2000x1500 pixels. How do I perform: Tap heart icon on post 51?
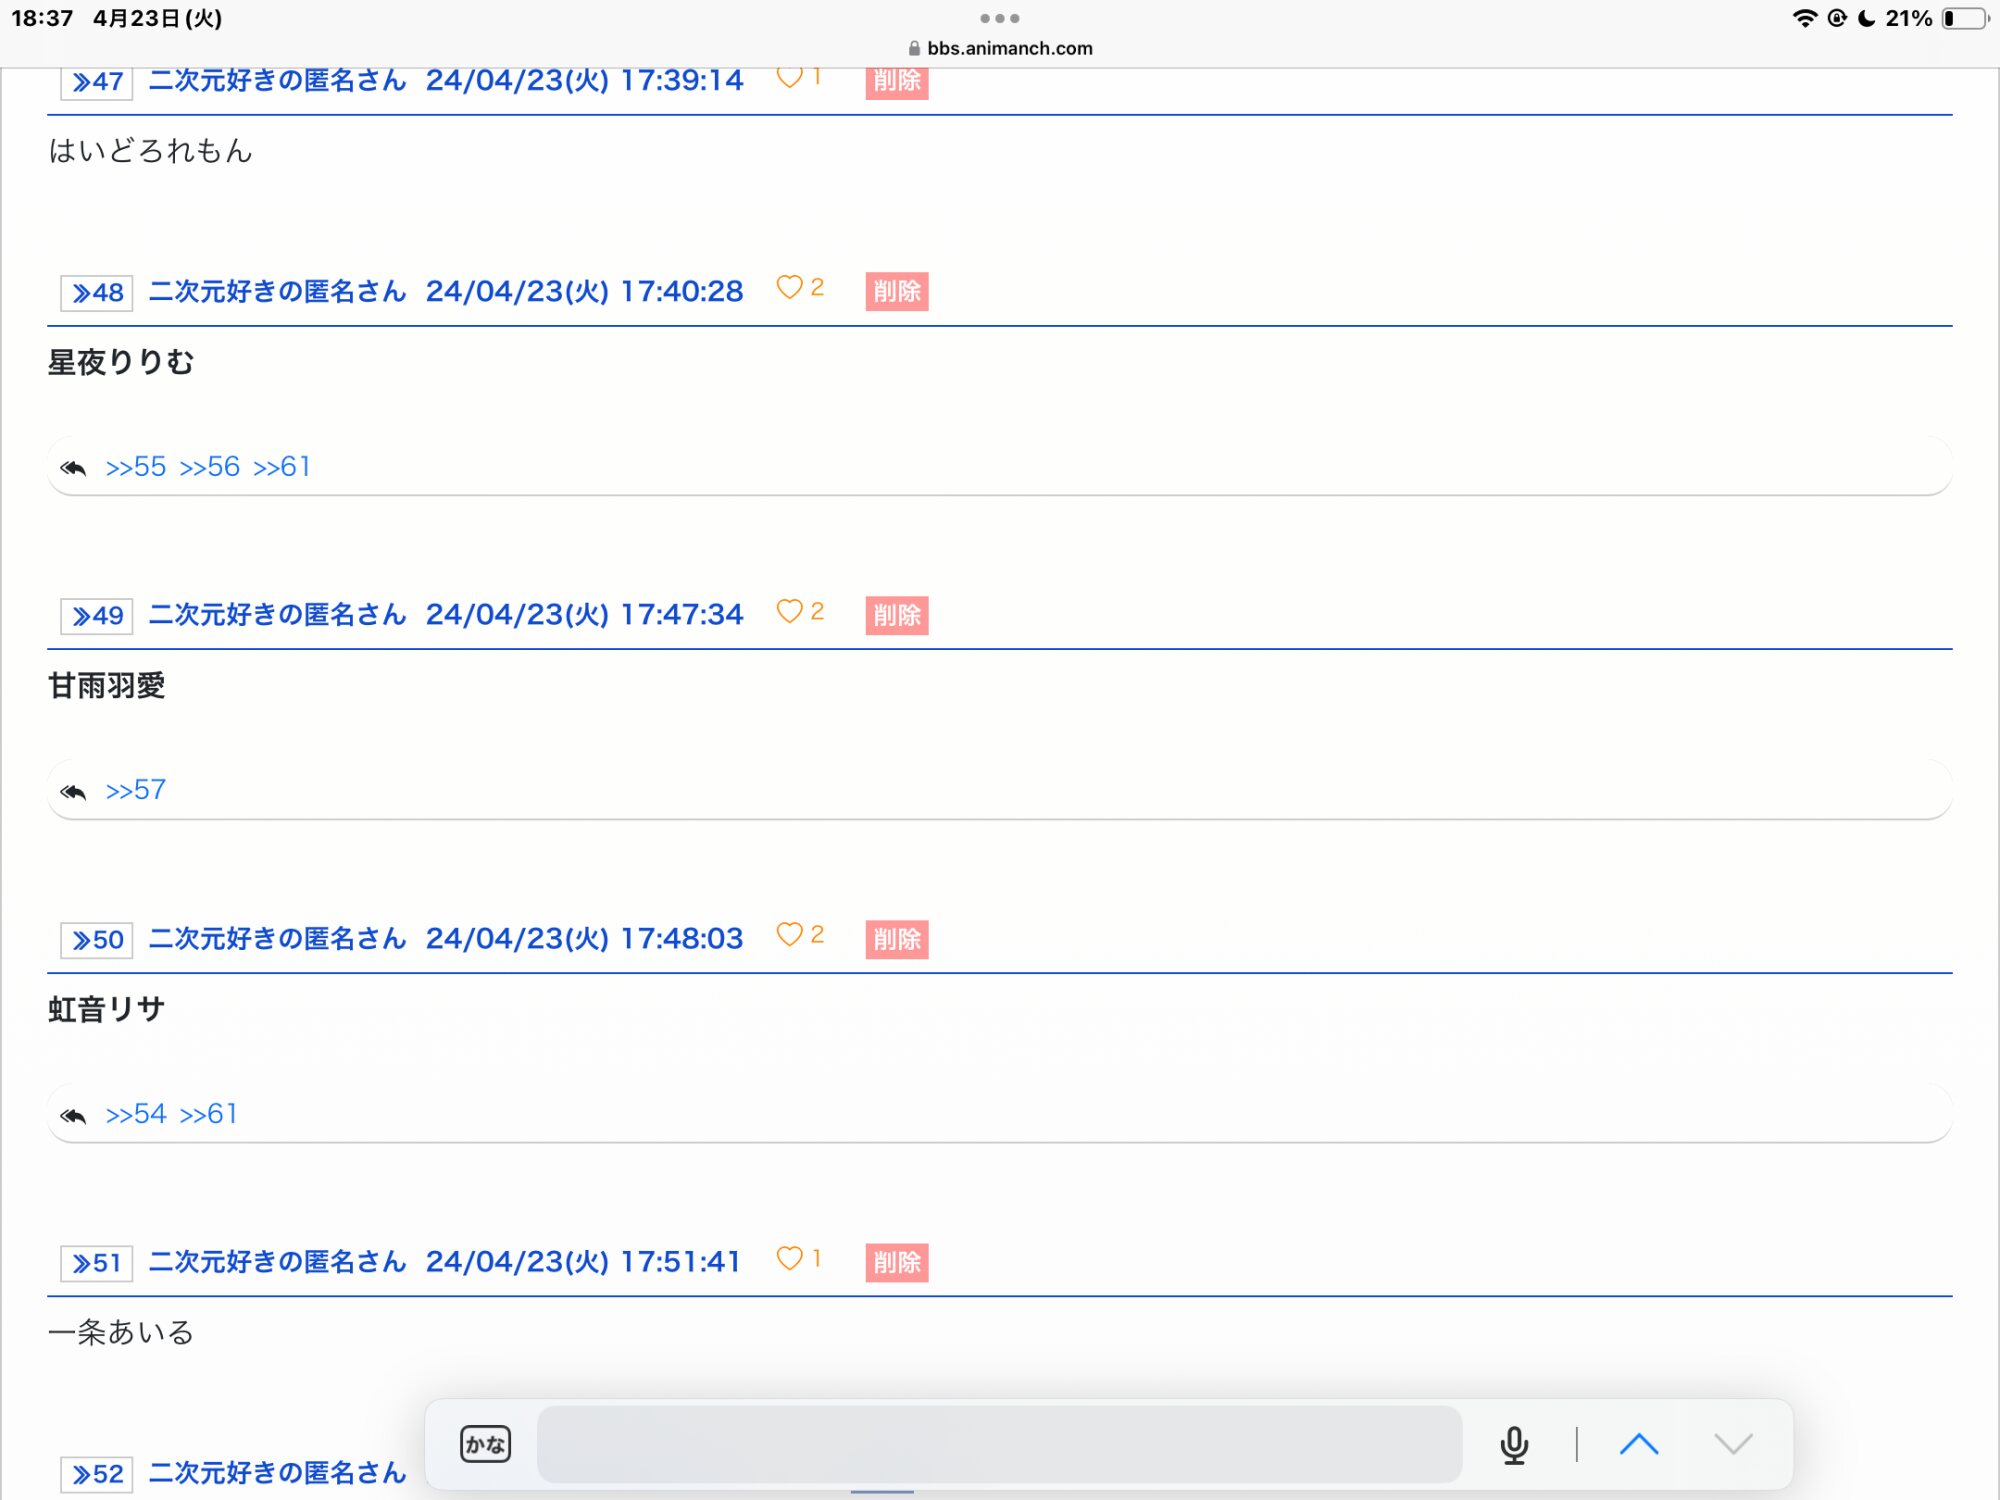(x=789, y=1258)
